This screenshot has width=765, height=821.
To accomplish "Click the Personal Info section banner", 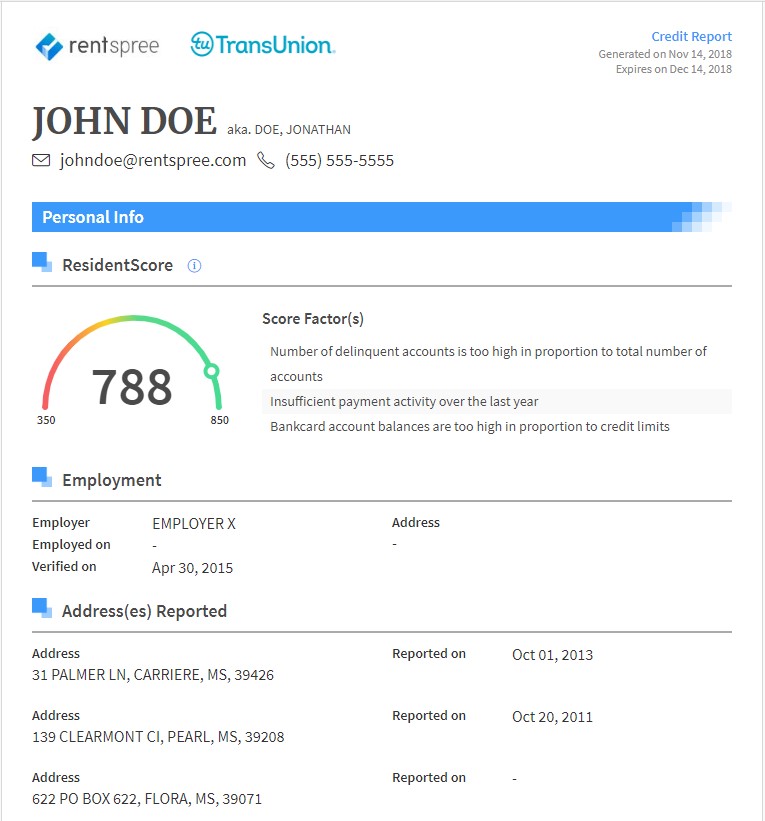I will pyautogui.click(x=382, y=217).
